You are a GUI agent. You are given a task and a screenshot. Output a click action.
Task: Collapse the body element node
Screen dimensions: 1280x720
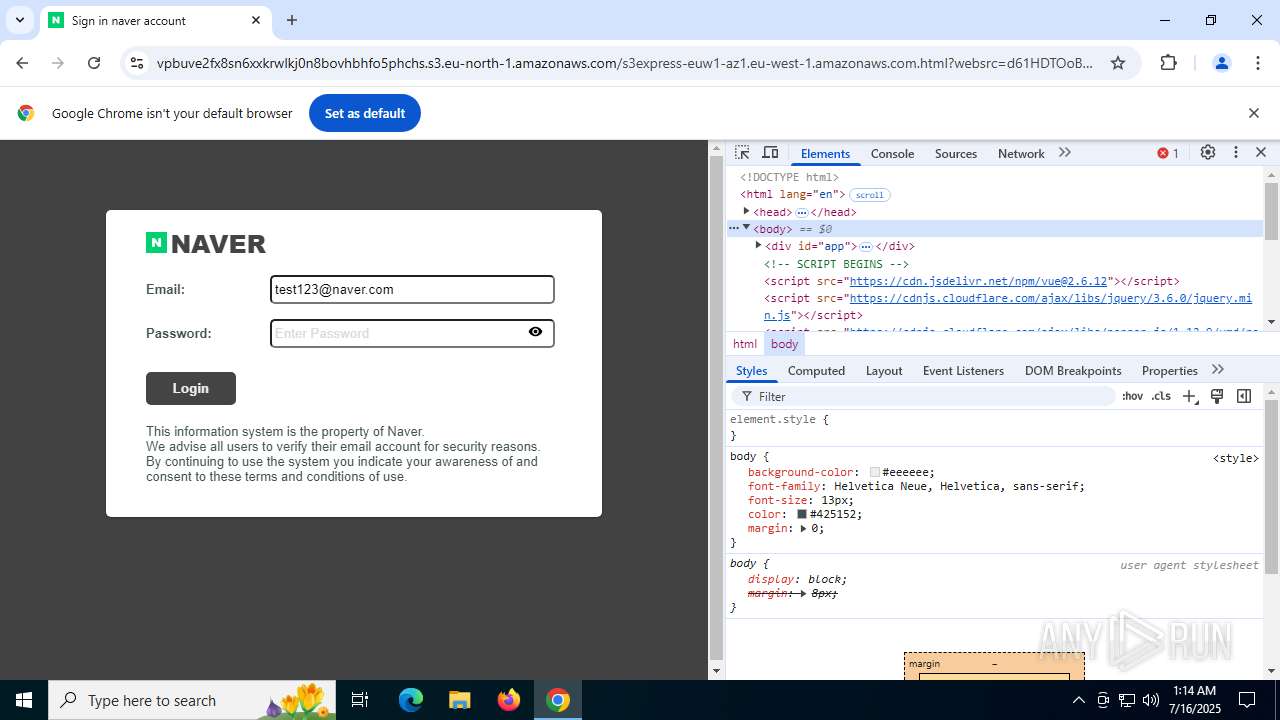point(746,228)
